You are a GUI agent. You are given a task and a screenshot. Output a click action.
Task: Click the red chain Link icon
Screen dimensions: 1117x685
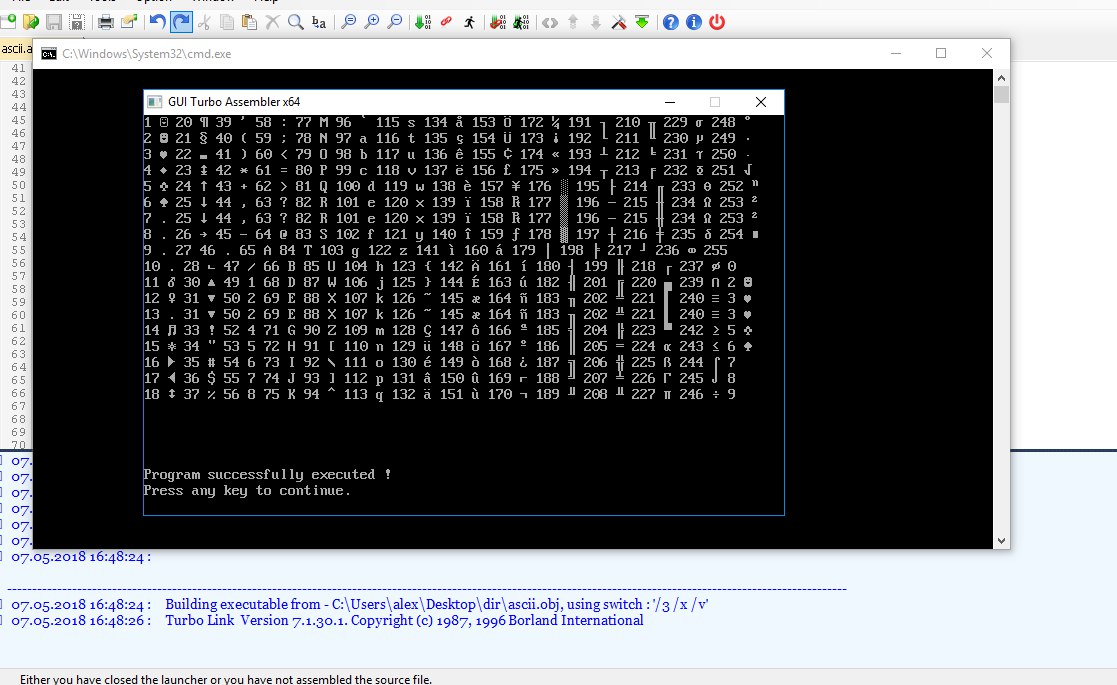pyautogui.click(x=446, y=22)
